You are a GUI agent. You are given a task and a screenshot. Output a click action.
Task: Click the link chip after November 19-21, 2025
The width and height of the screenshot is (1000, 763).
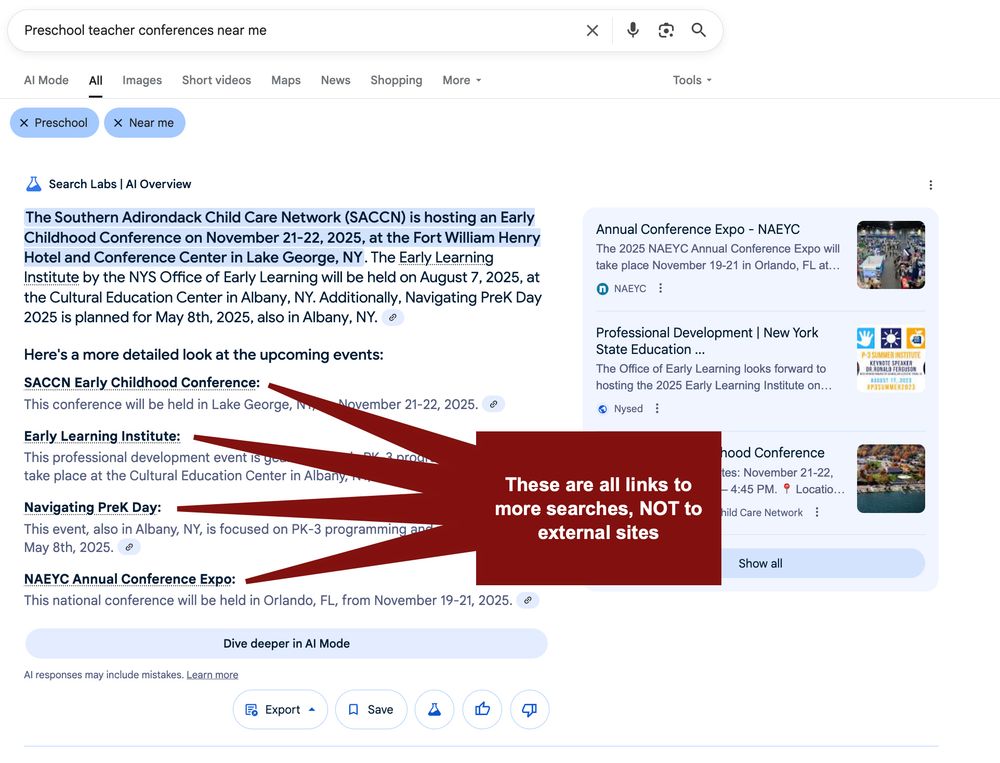pos(527,600)
